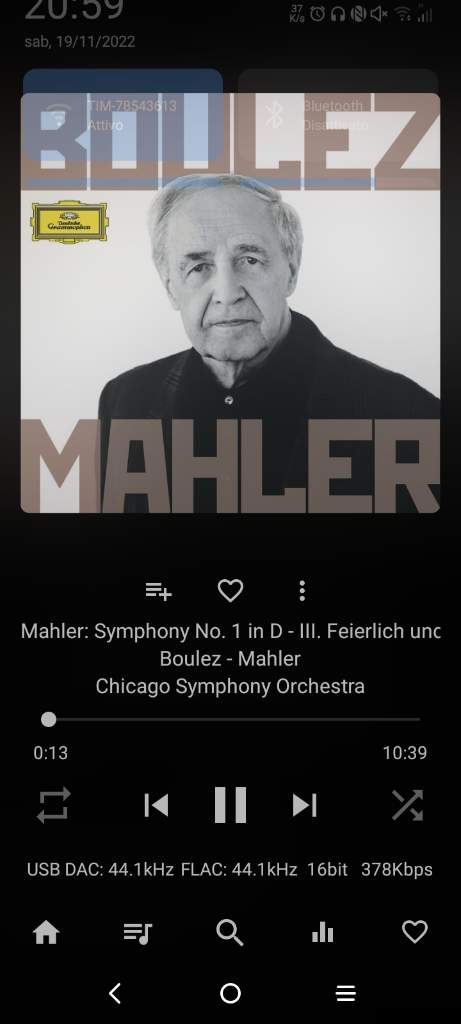
Task: Go to the Home tab
Action: coord(46,933)
